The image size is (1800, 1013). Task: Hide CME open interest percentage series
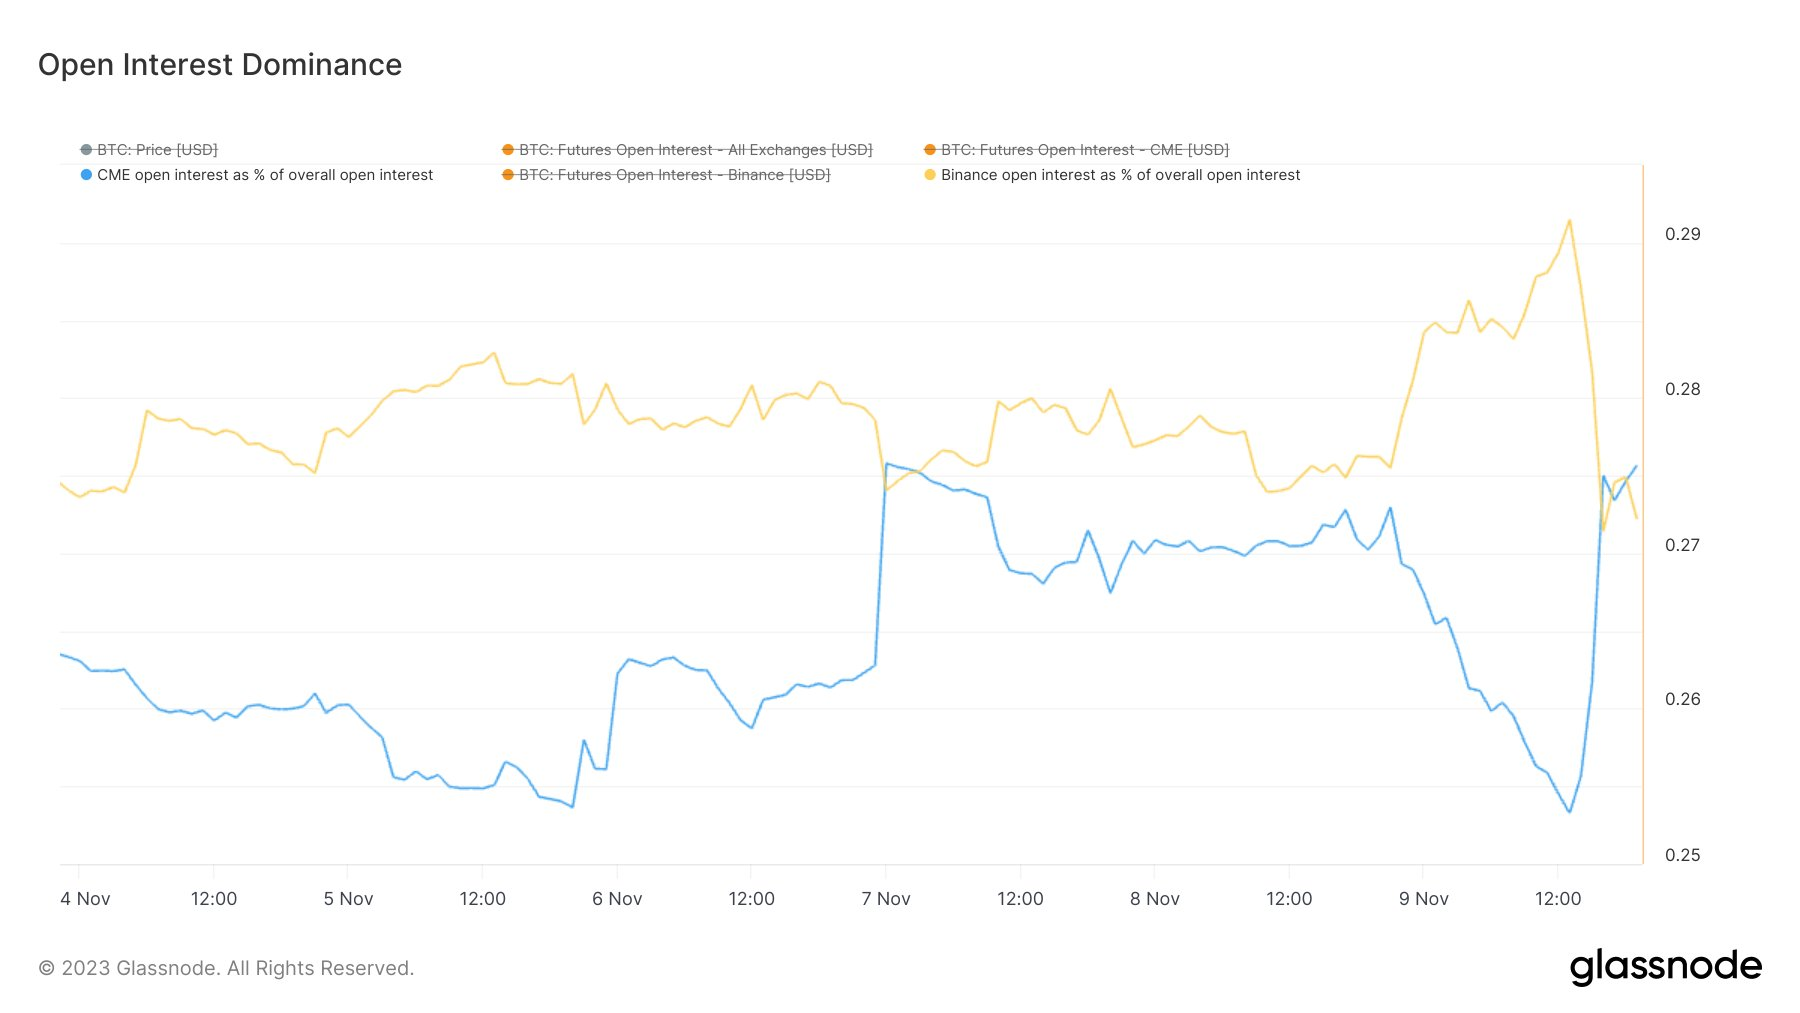[x=265, y=175]
